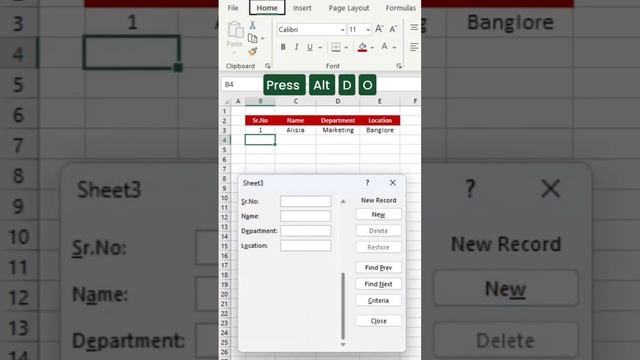Screen dimensions: 640x360
Task: Click cell containing Marketing
Action: 338,130
